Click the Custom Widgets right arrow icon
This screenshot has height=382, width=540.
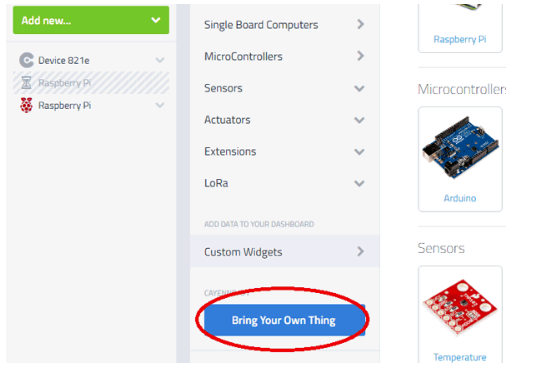(361, 251)
